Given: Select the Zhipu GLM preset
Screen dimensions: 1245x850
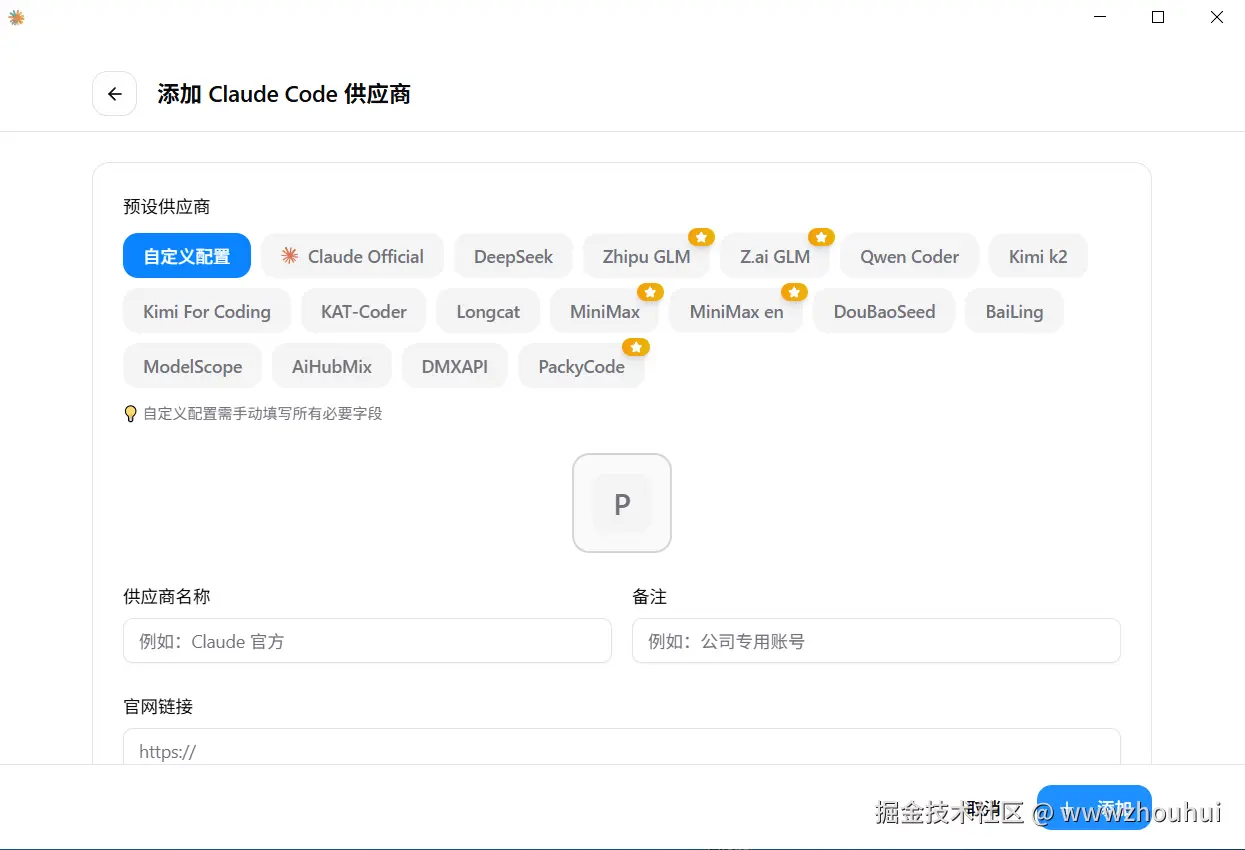Looking at the screenshot, I should click(x=646, y=256).
